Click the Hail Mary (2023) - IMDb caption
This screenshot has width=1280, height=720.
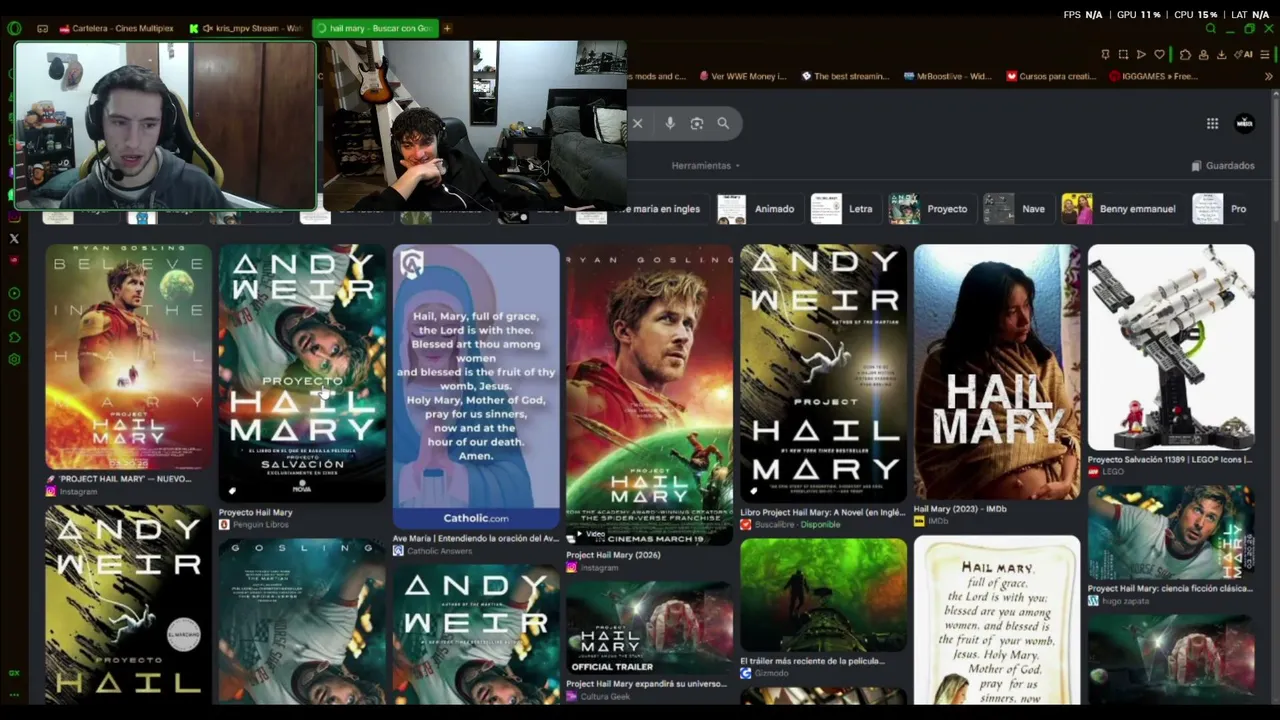click(x=960, y=509)
